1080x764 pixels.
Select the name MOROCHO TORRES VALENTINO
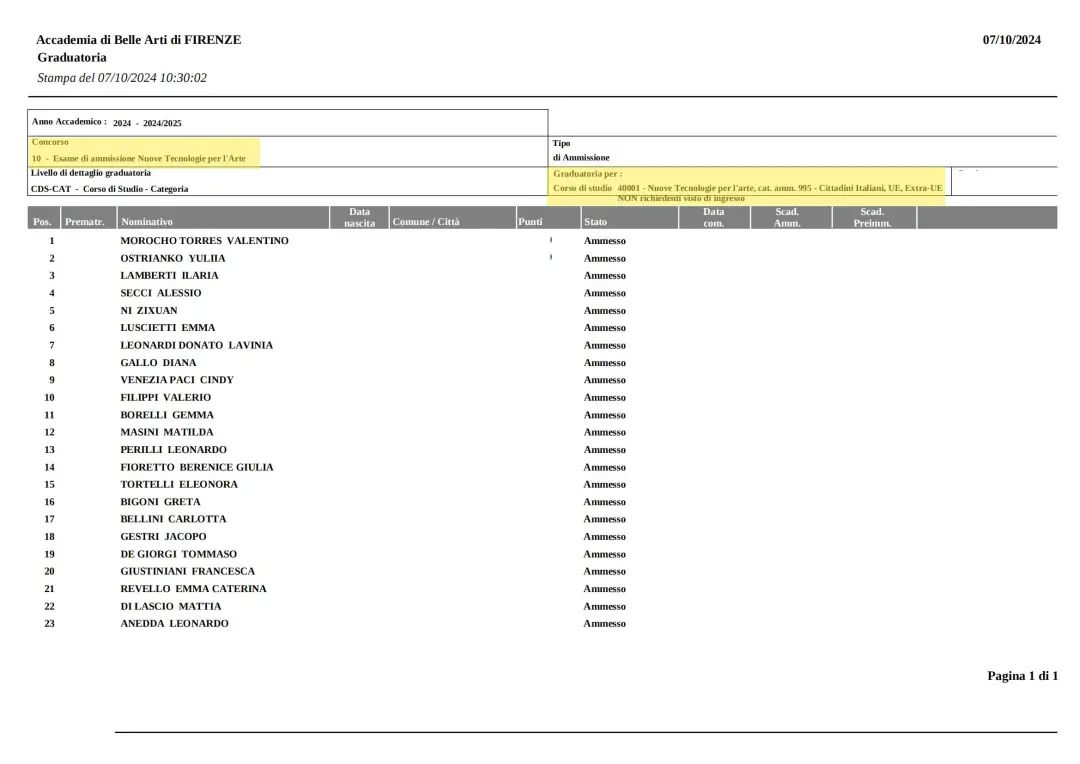204,241
